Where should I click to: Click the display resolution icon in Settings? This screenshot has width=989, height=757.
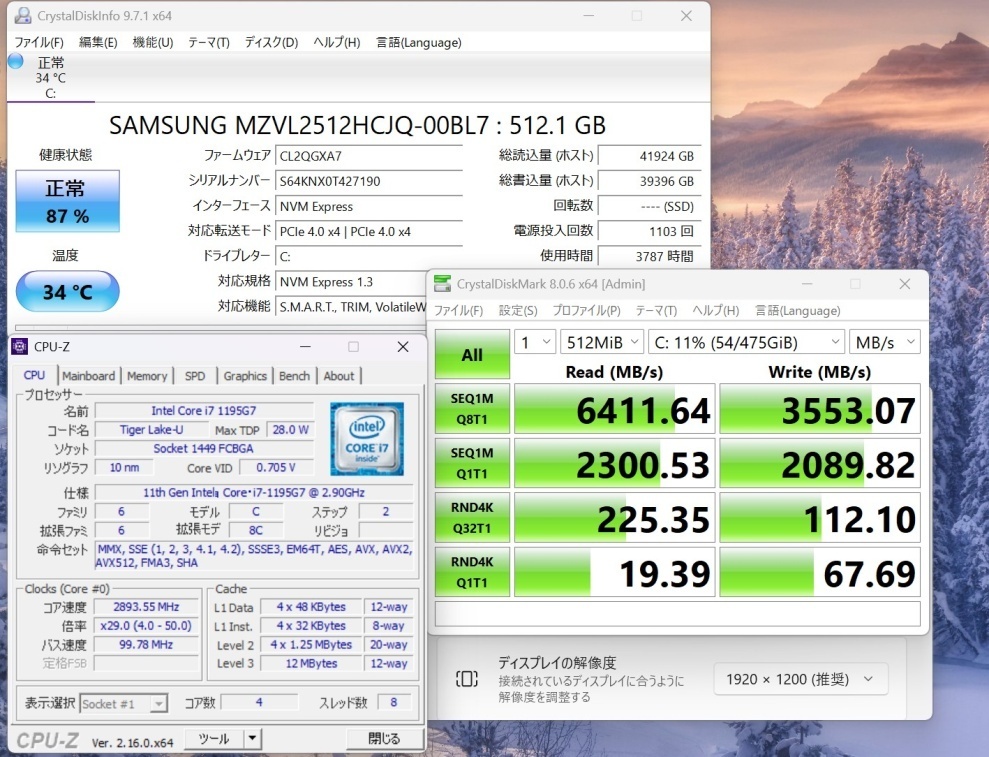467,679
